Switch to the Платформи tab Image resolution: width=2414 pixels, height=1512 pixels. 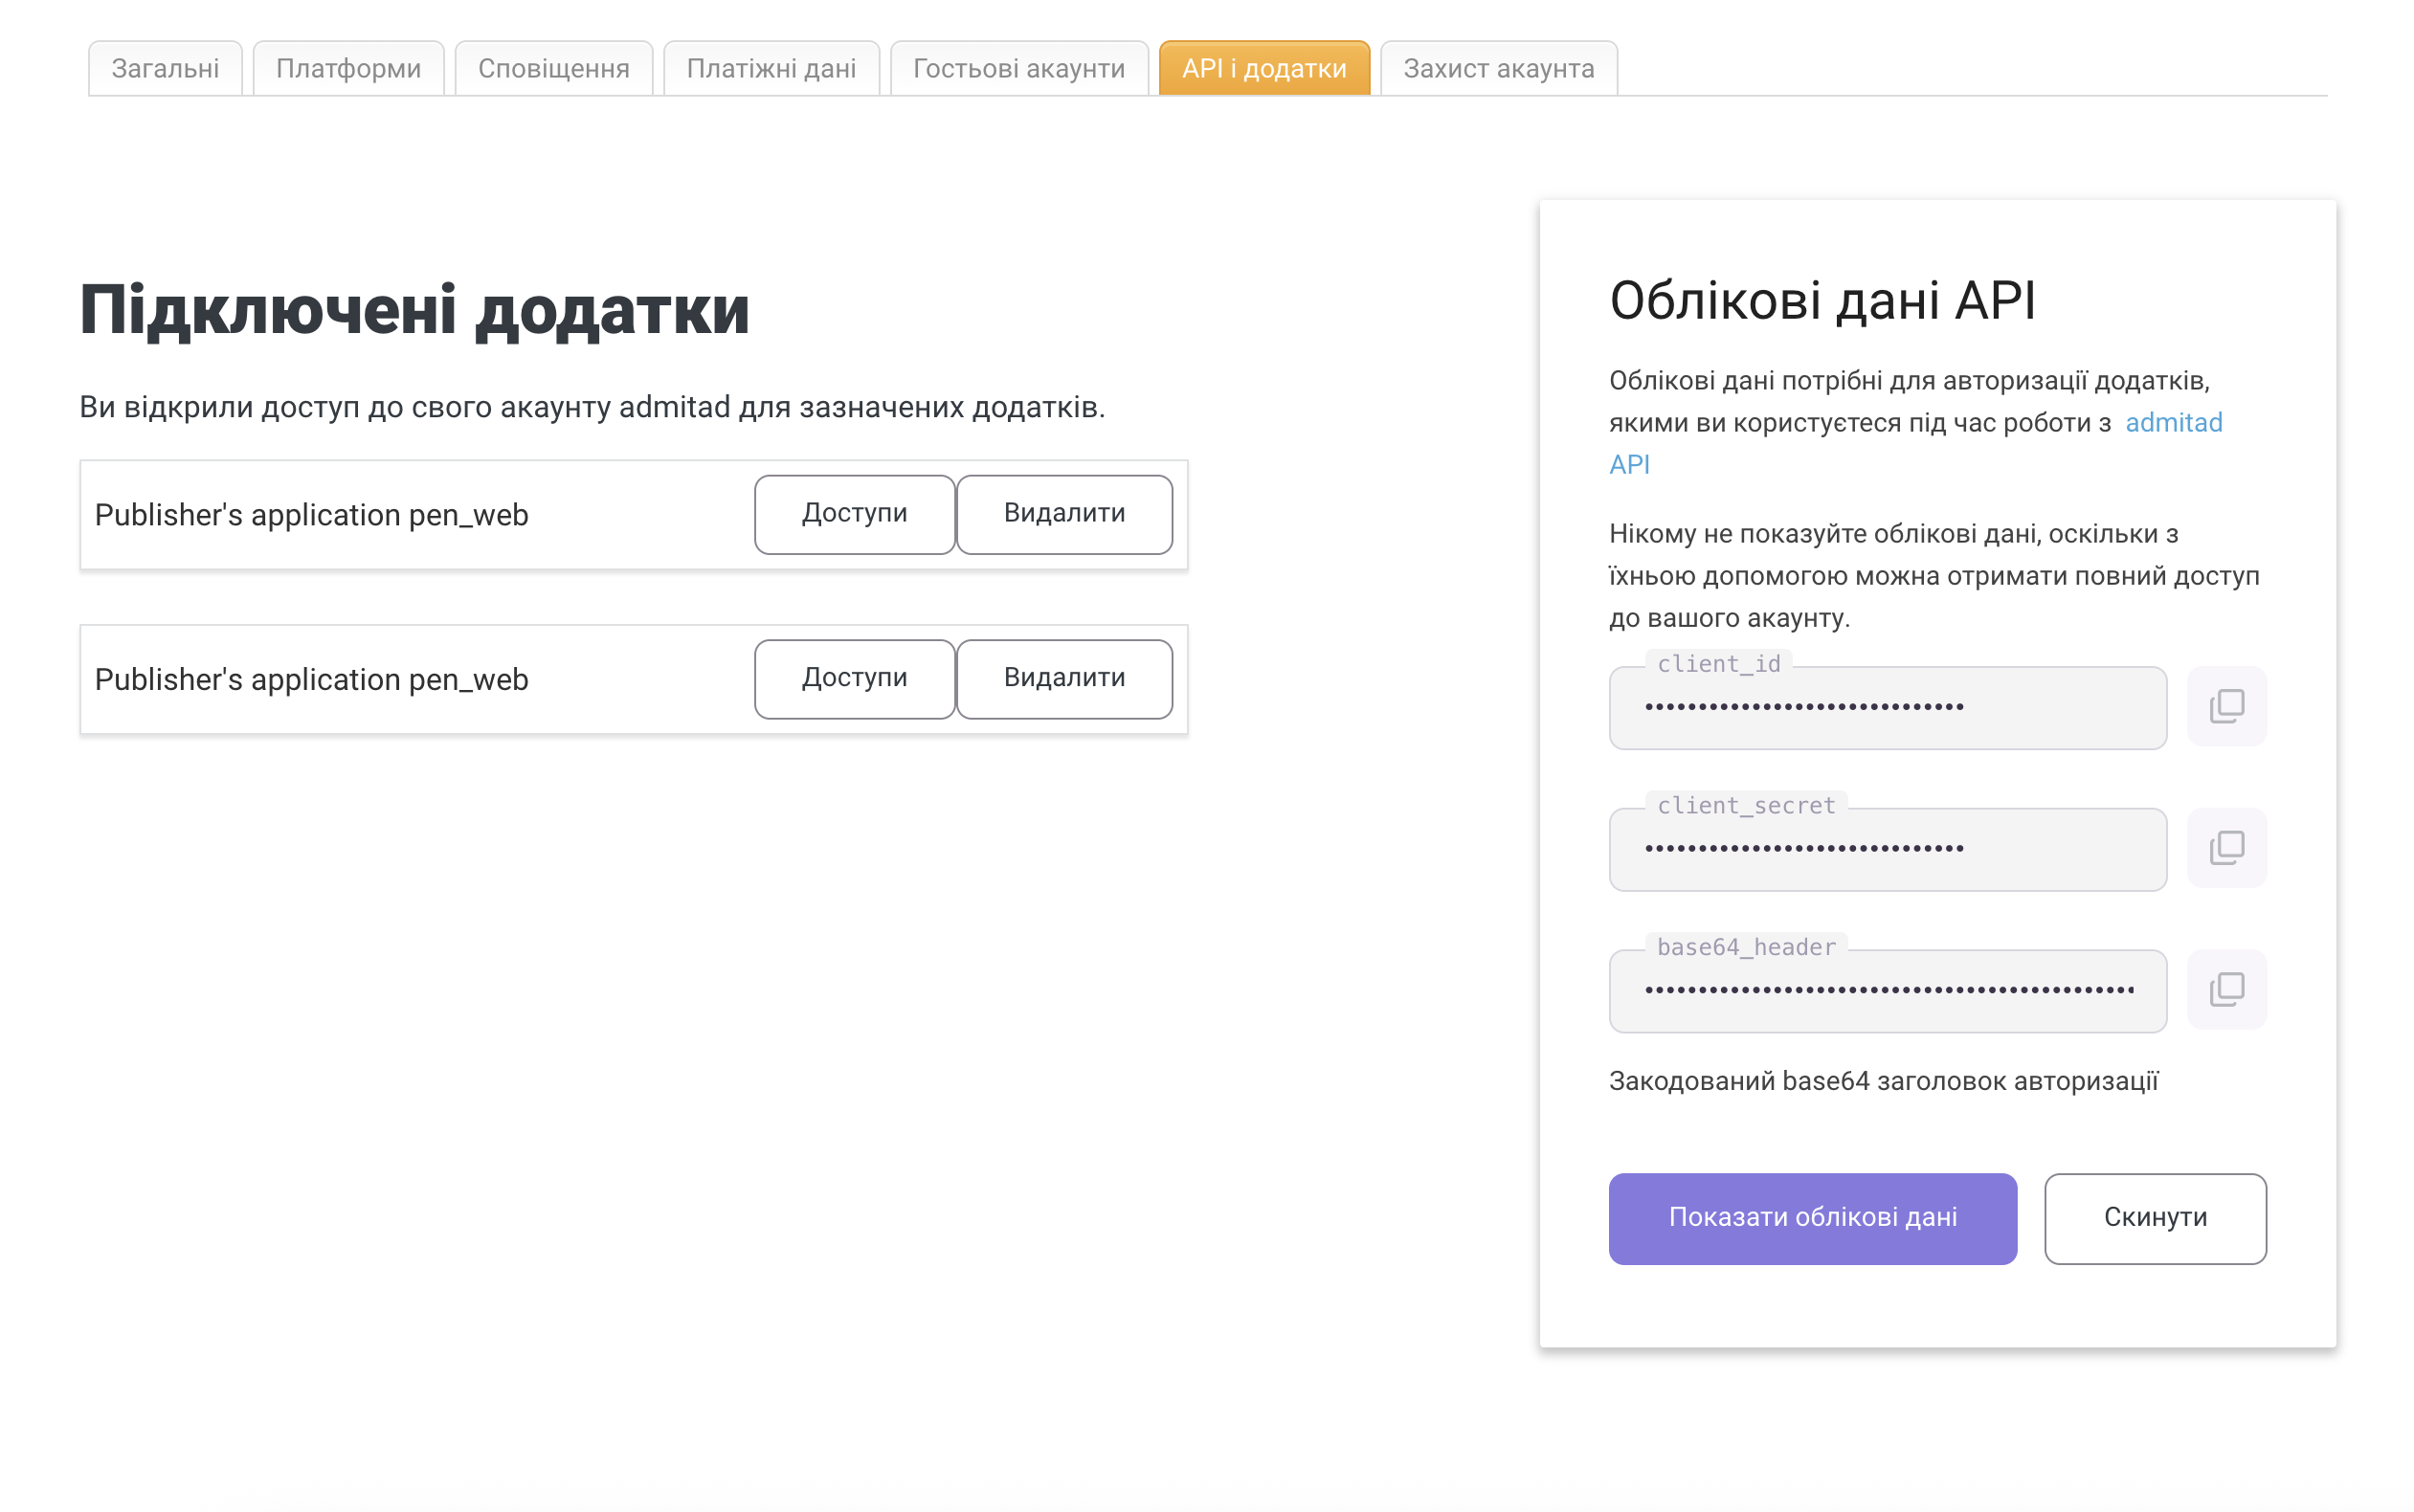click(x=348, y=68)
